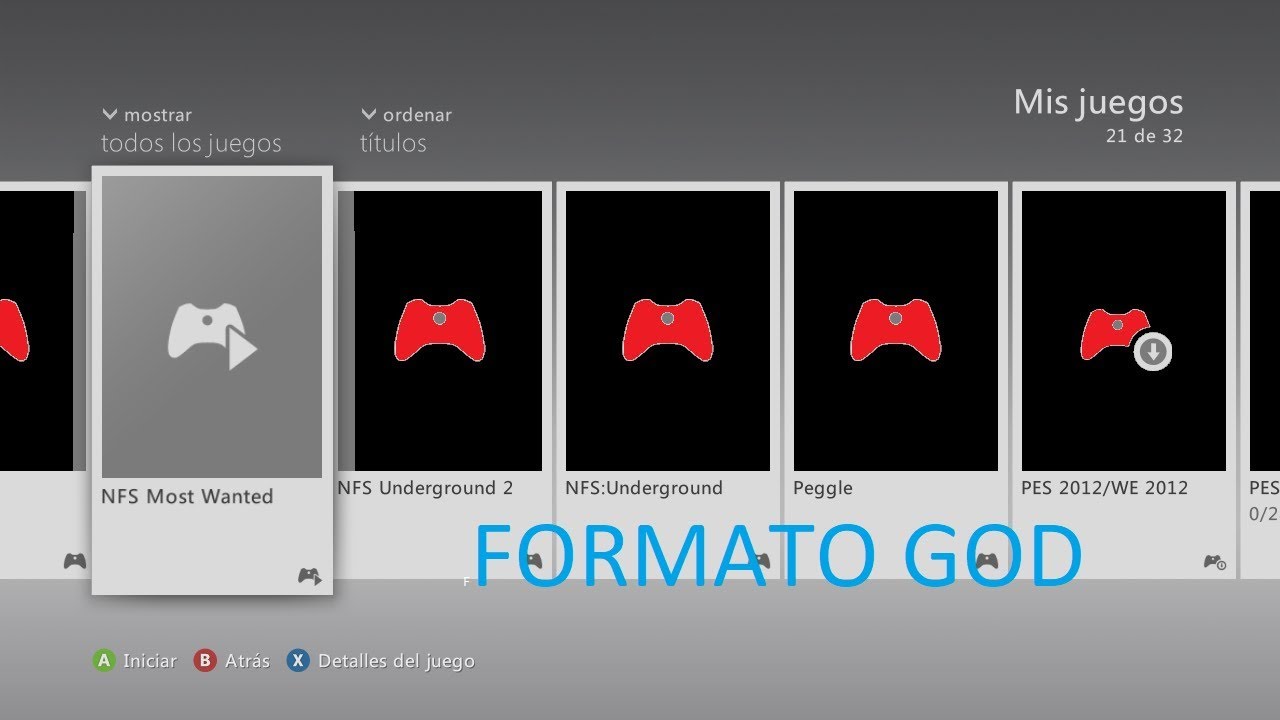
Task: Click the small controller icon under NFS Most Wanted
Action: tap(310, 576)
